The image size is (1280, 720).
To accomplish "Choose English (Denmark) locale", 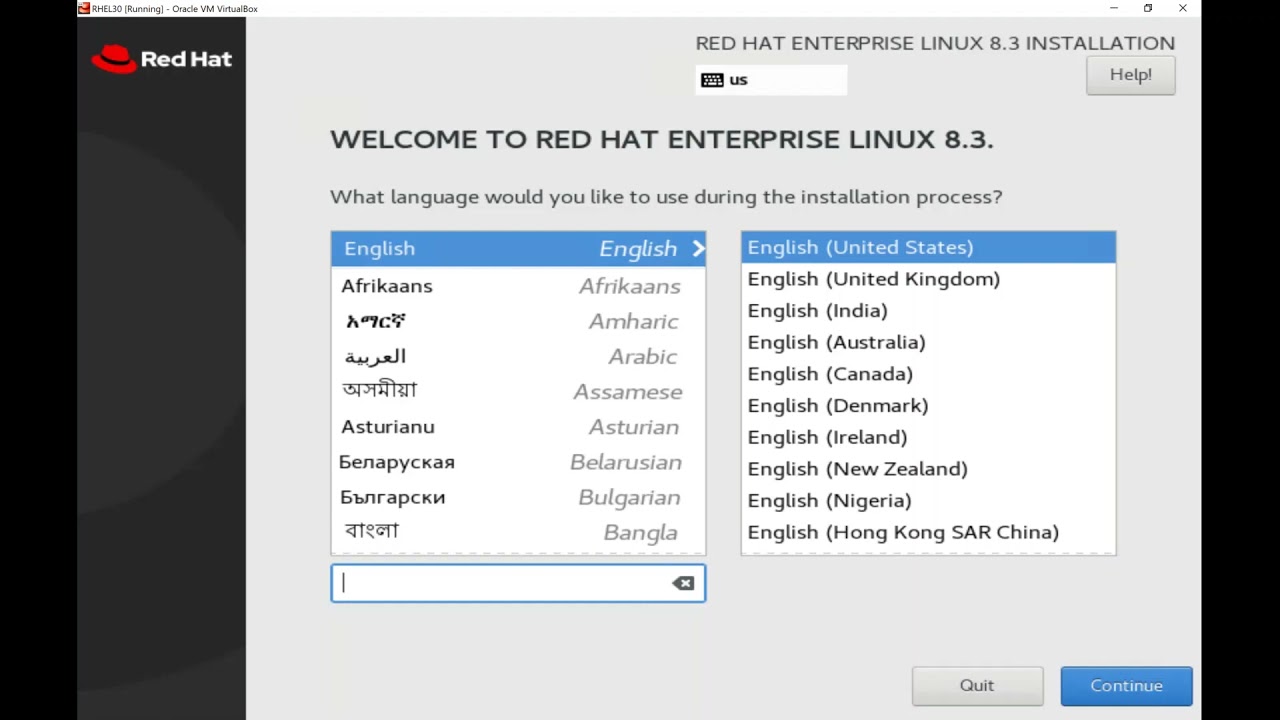I will [x=928, y=406].
